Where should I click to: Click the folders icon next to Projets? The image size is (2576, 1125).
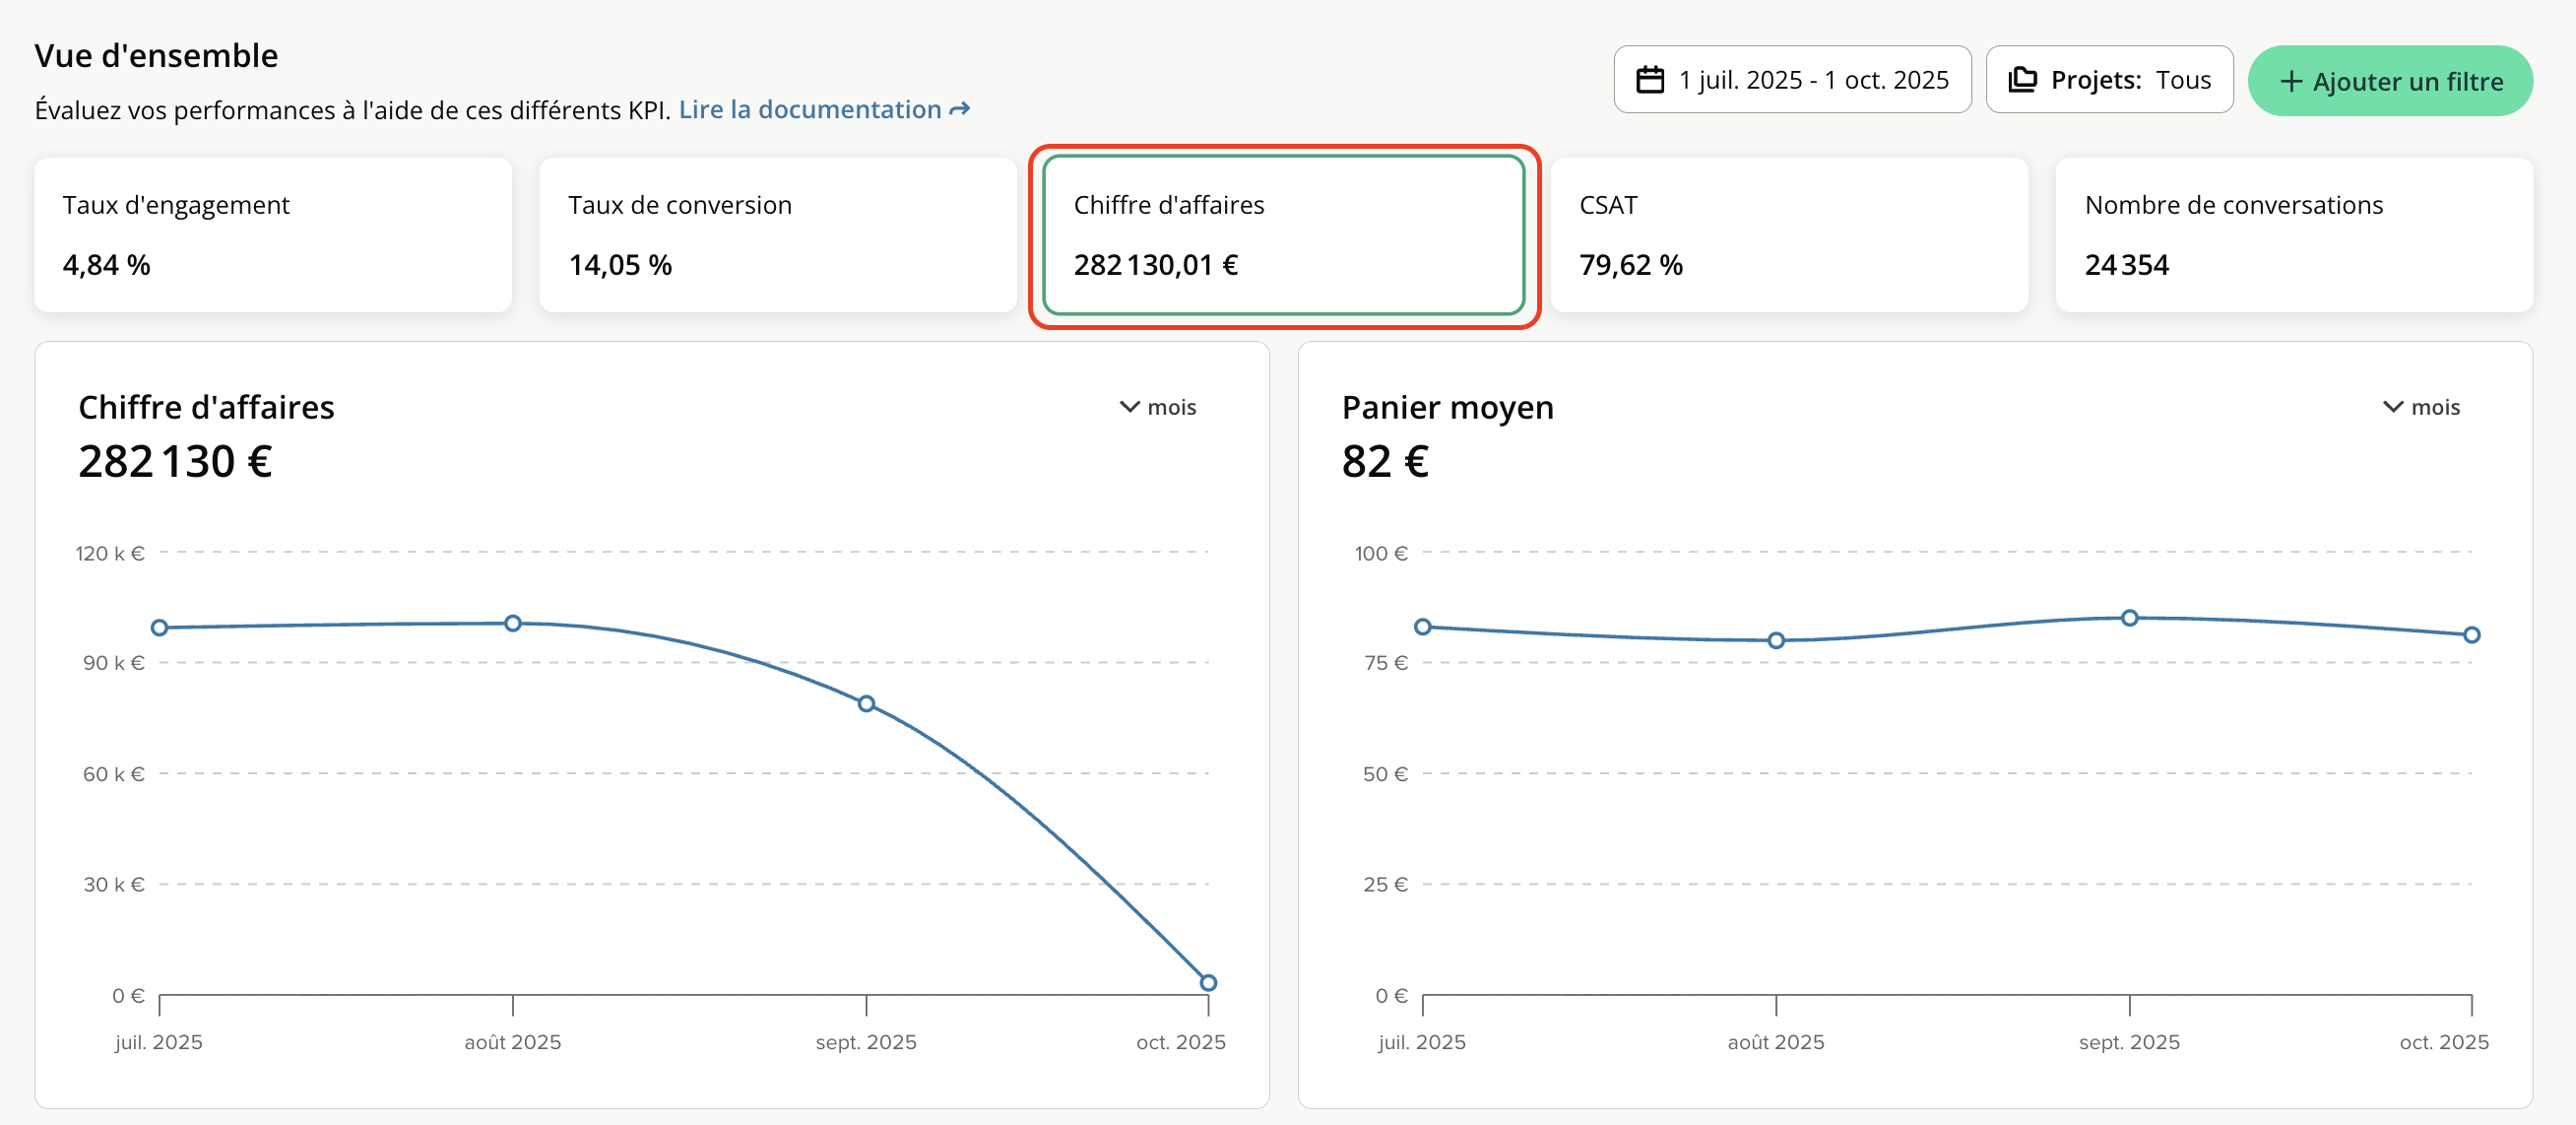tap(2022, 80)
